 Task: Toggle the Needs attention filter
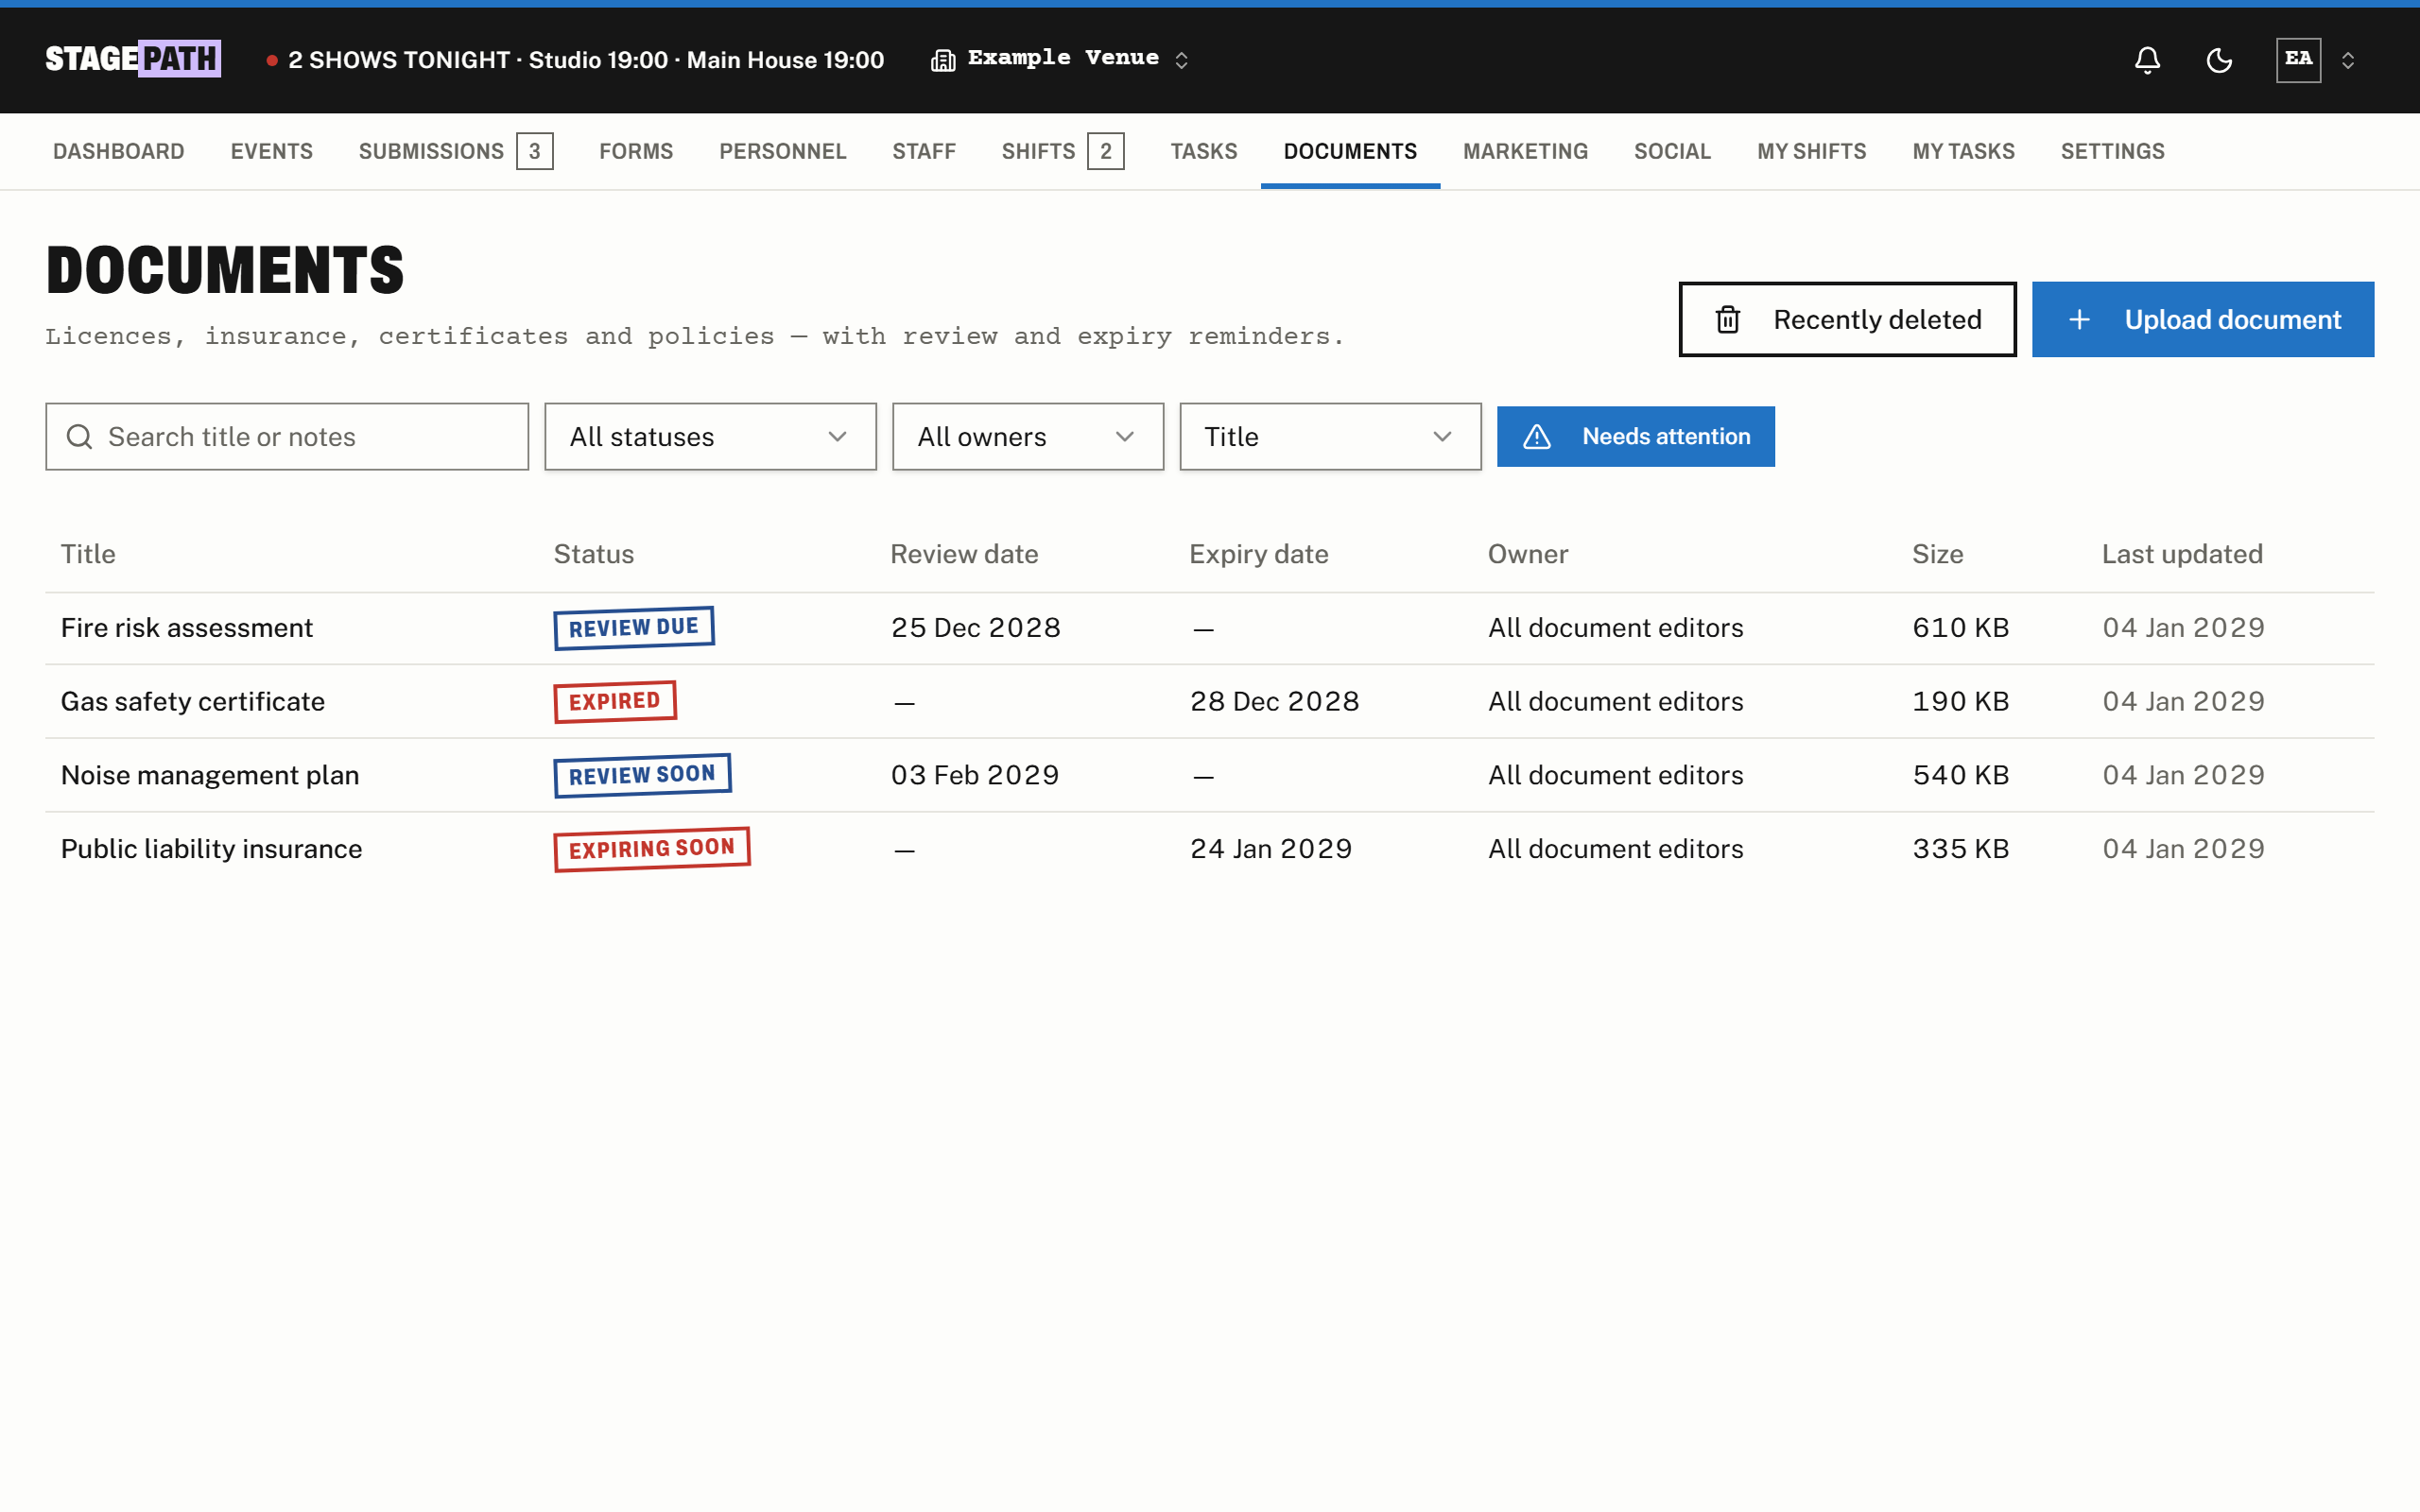pyautogui.click(x=1635, y=436)
